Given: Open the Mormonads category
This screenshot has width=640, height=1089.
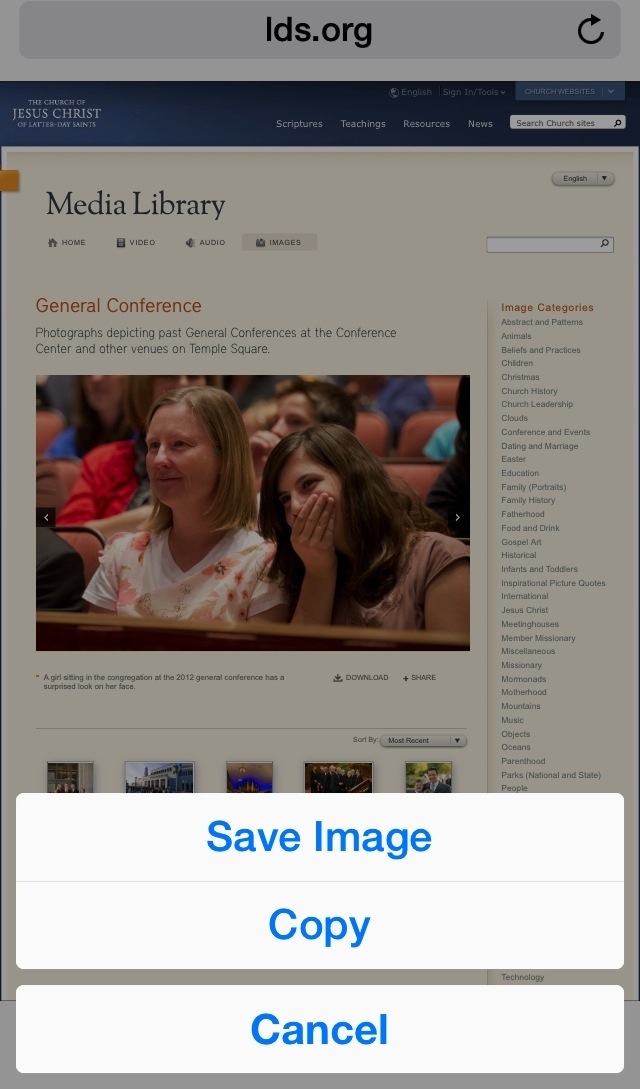Looking at the screenshot, I should (x=523, y=679).
